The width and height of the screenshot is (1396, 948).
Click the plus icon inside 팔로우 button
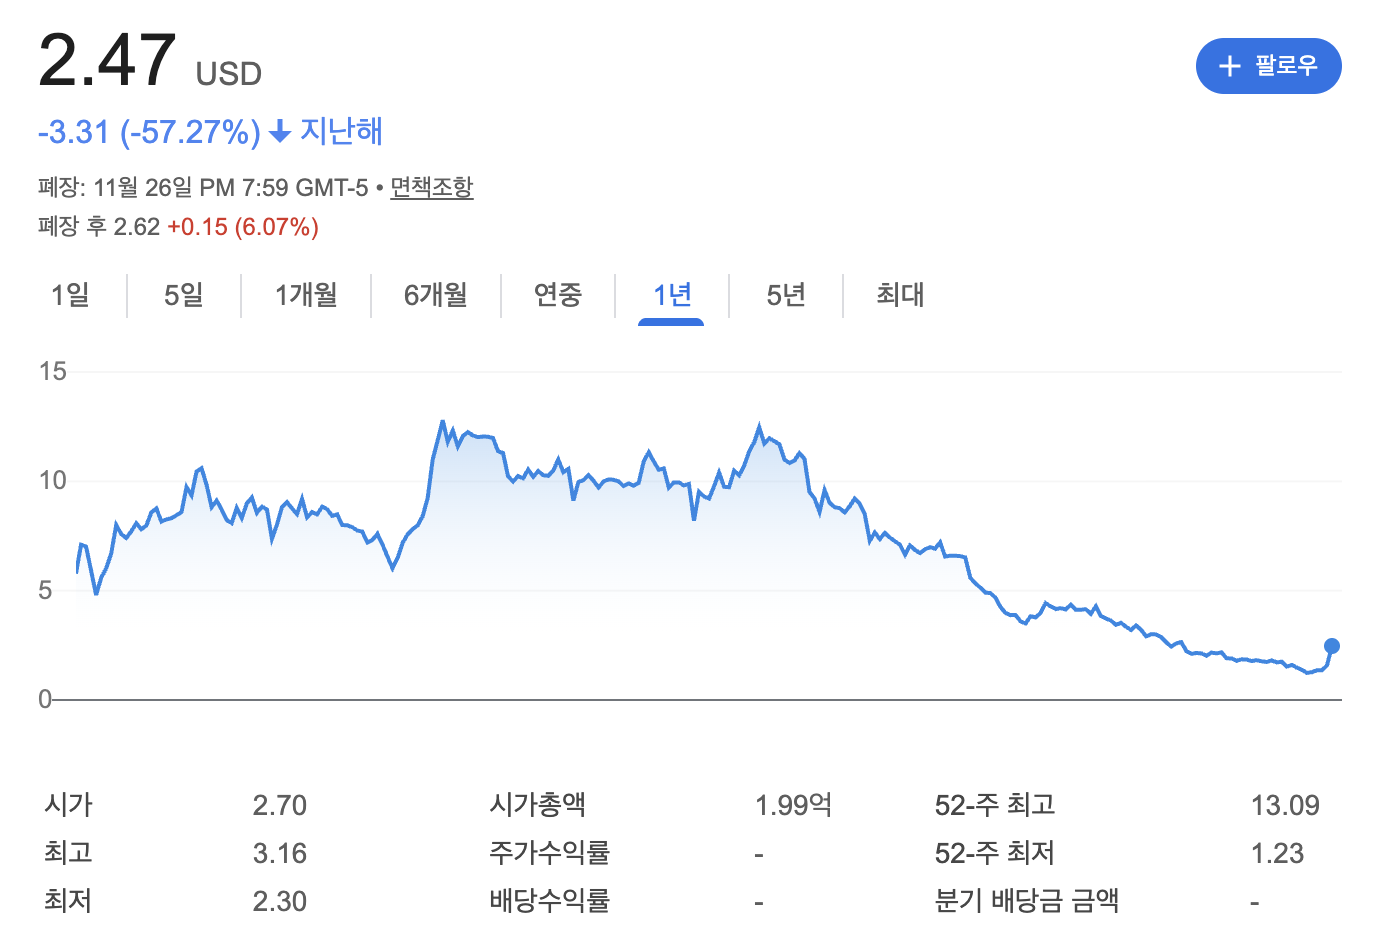pos(1228,66)
